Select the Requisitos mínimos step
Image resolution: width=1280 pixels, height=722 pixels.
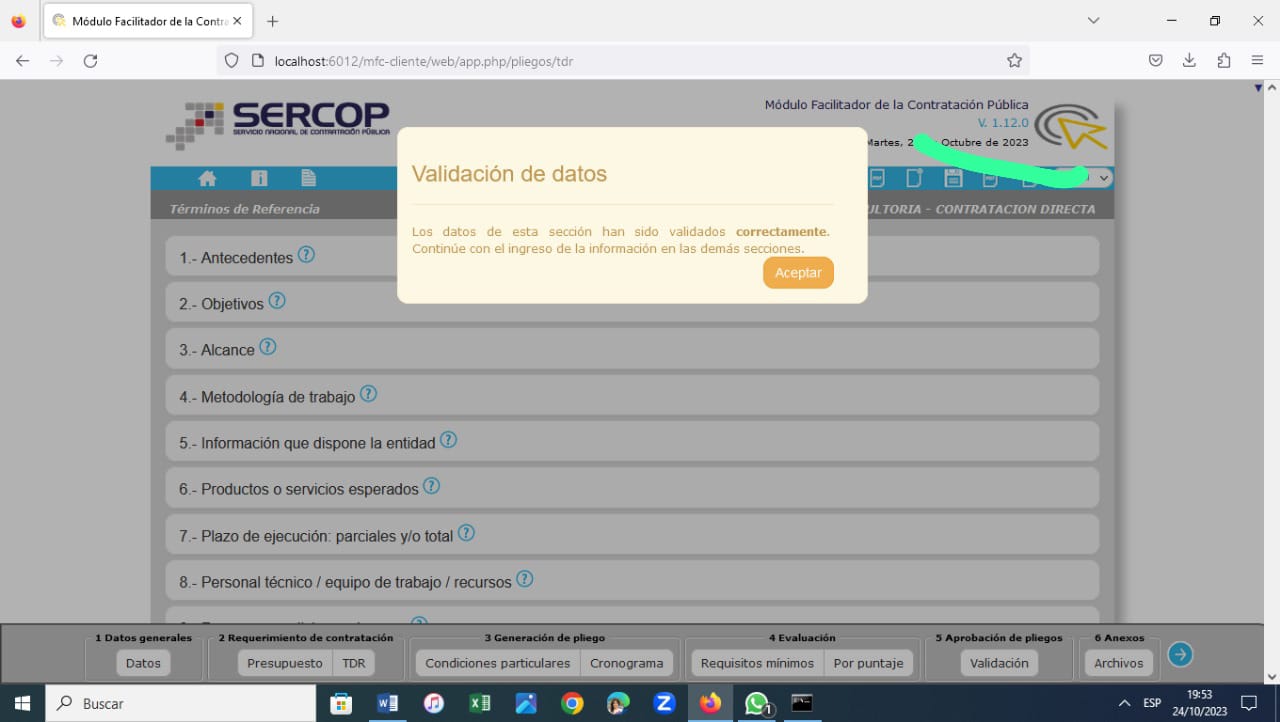[757, 663]
